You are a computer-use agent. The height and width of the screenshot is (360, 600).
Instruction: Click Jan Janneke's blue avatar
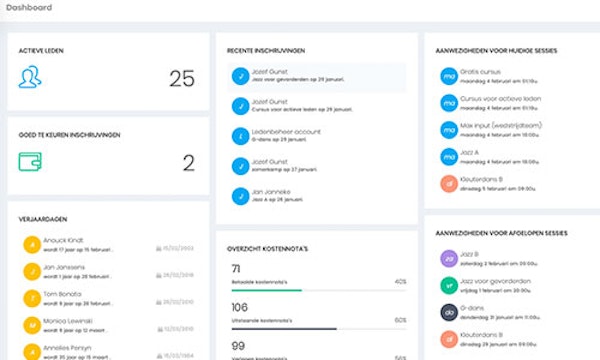(241, 196)
